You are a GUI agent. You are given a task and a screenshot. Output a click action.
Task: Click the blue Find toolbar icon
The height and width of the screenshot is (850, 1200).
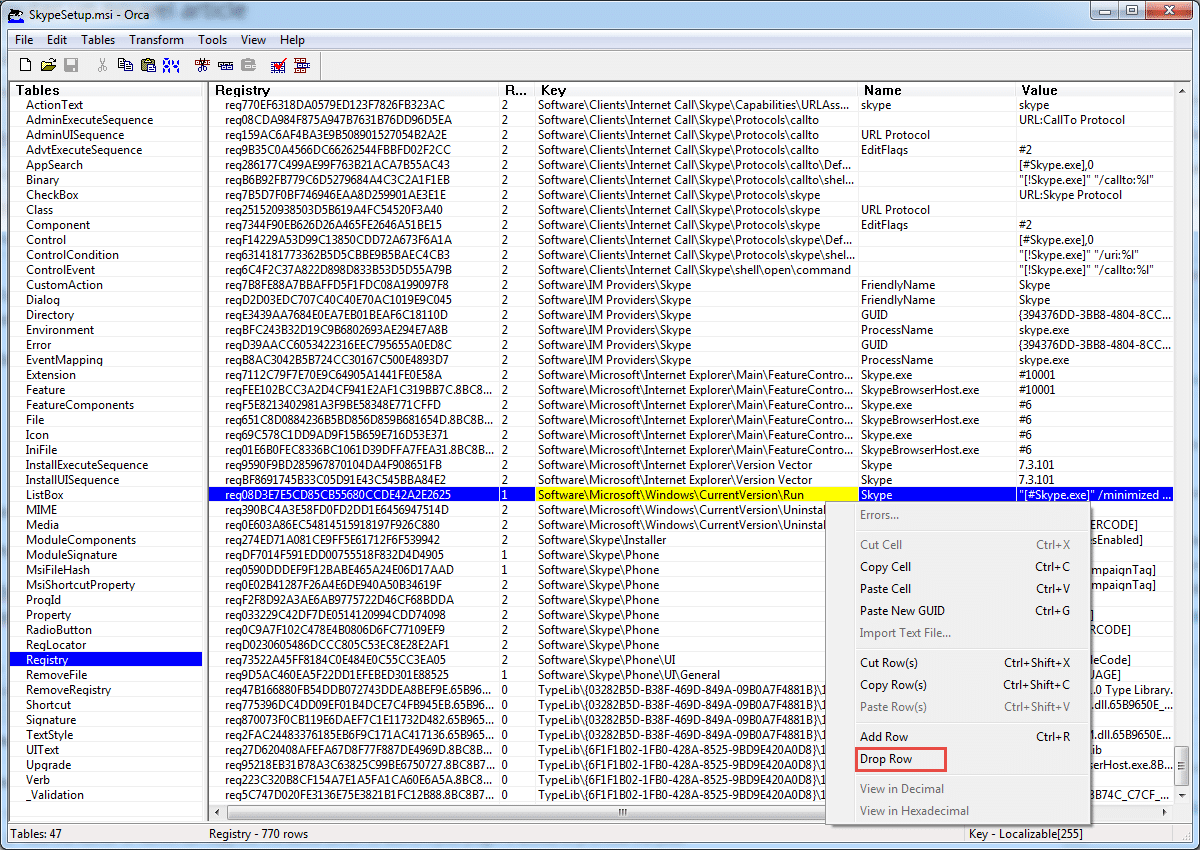tap(171, 65)
